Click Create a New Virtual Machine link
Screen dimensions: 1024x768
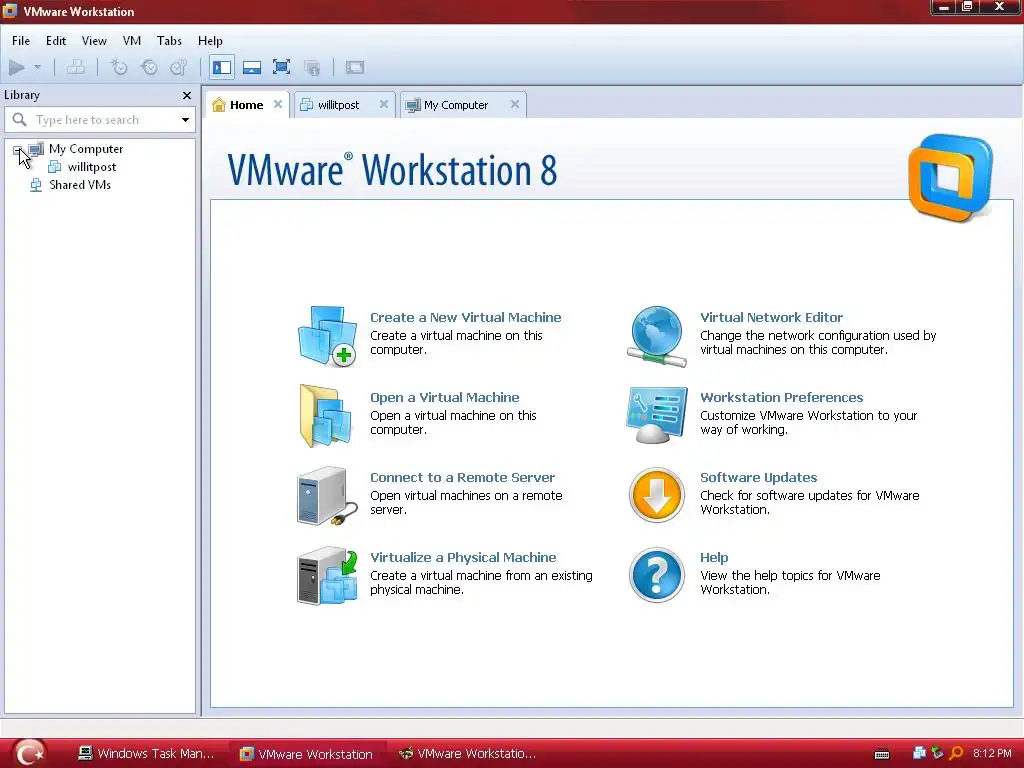click(x=466, y=317)
